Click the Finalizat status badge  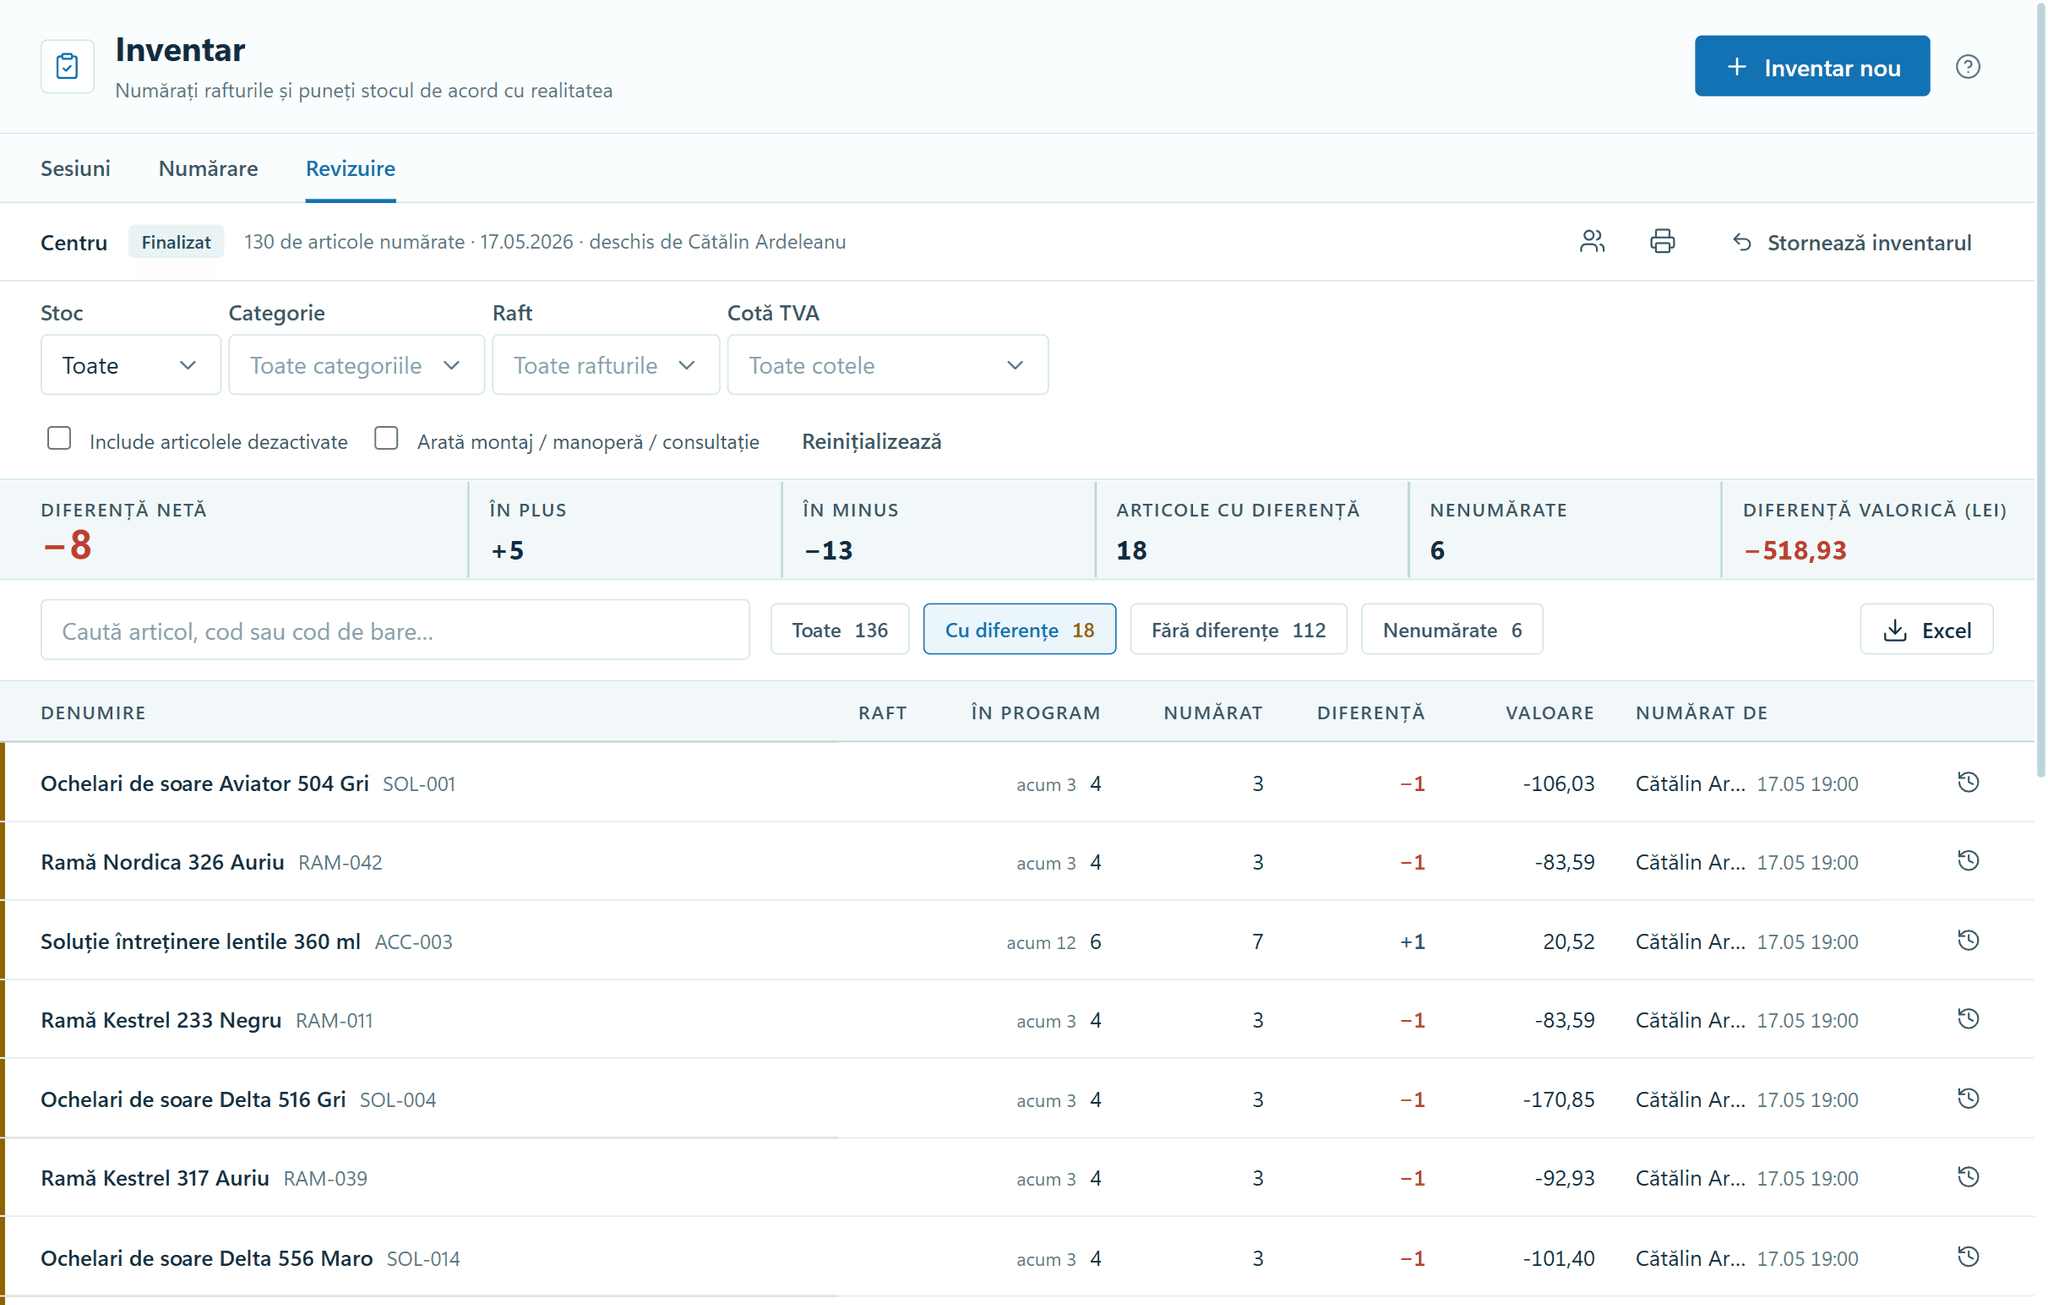tap(176, 242)
